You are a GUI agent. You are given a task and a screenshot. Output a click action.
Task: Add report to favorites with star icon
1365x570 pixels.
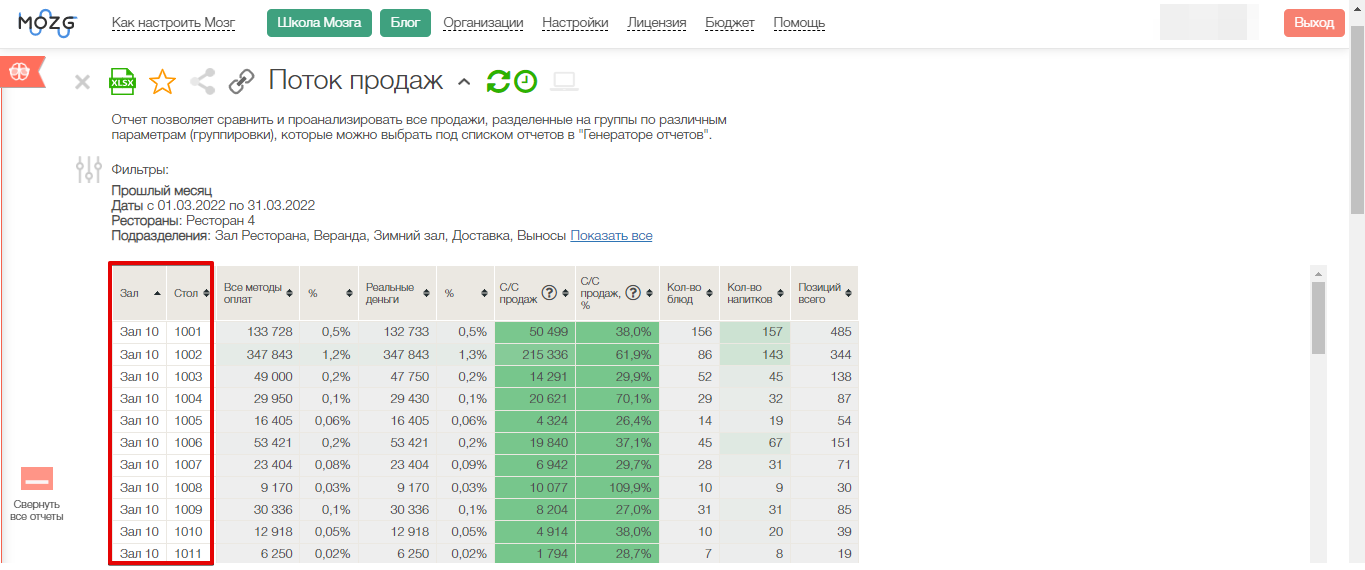[162, 81]
